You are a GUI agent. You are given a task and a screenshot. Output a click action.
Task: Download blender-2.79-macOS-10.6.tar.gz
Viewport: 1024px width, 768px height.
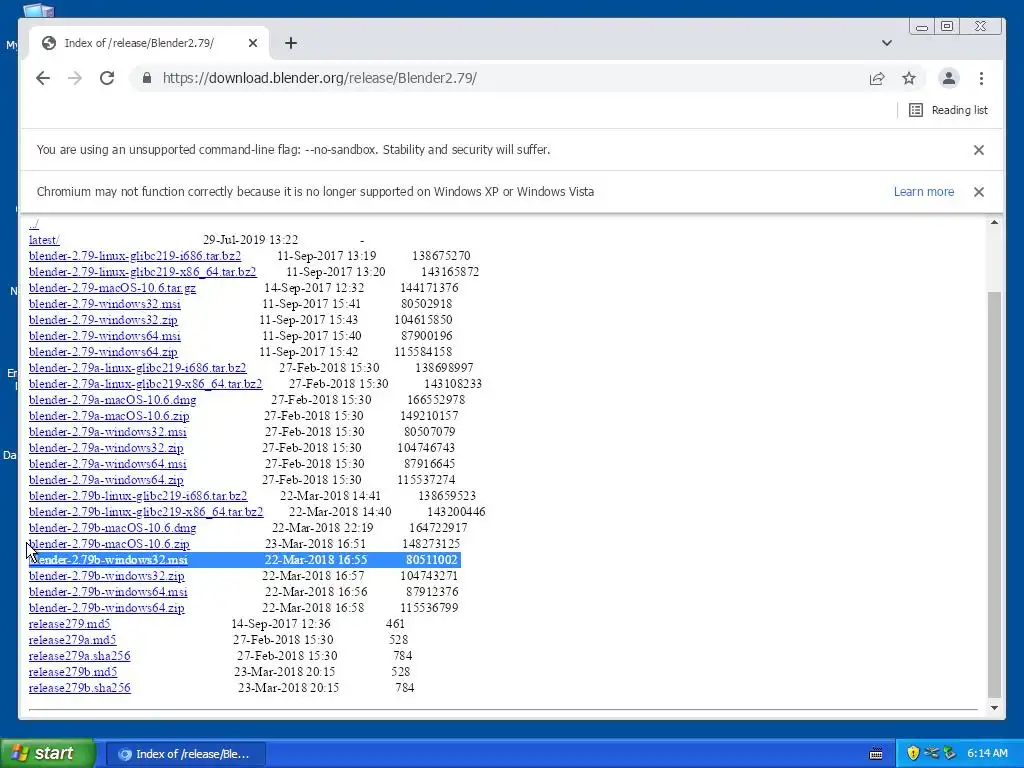click(112, 288)
